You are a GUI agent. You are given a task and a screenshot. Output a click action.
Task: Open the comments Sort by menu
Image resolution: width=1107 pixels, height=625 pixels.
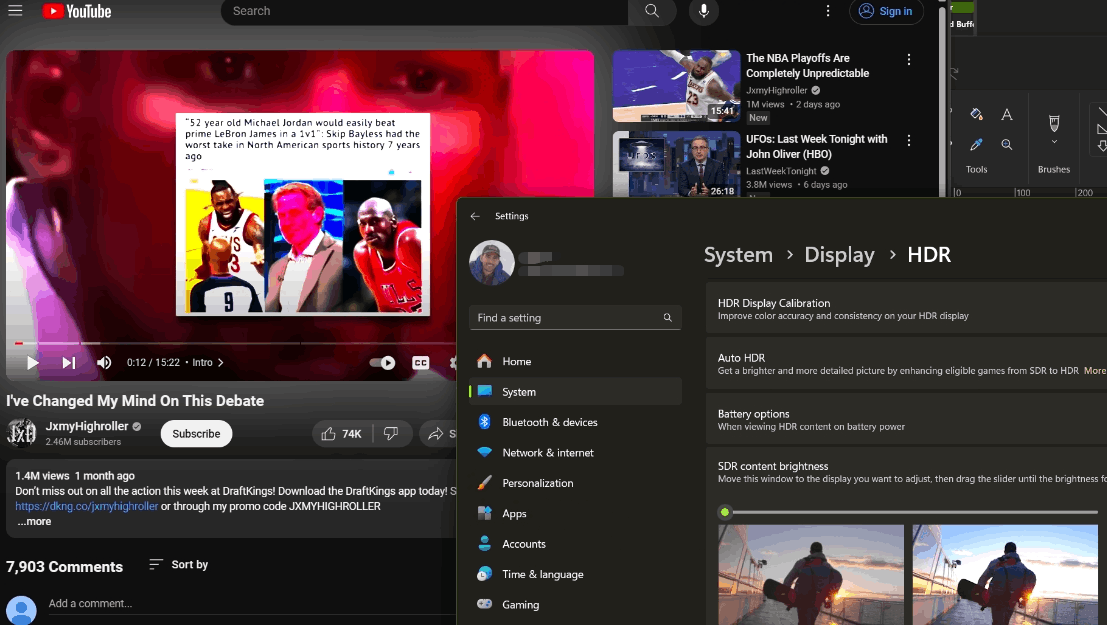pos(178,565)
